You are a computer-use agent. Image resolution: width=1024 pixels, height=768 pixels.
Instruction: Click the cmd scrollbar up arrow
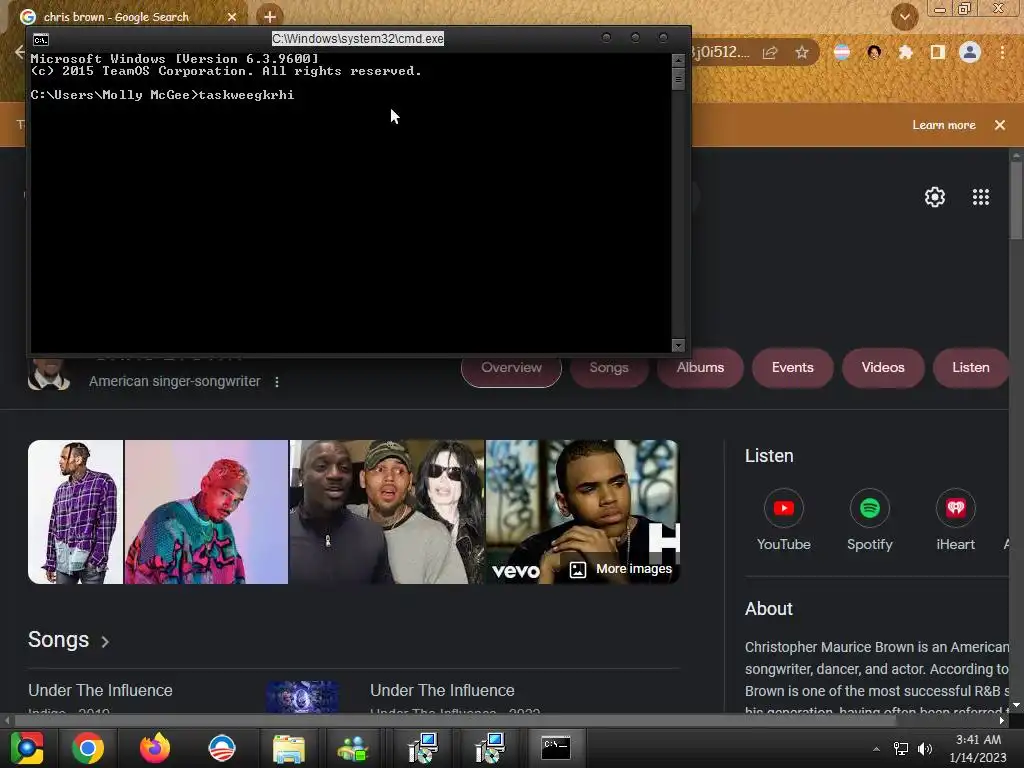click(x=678, y=60)
